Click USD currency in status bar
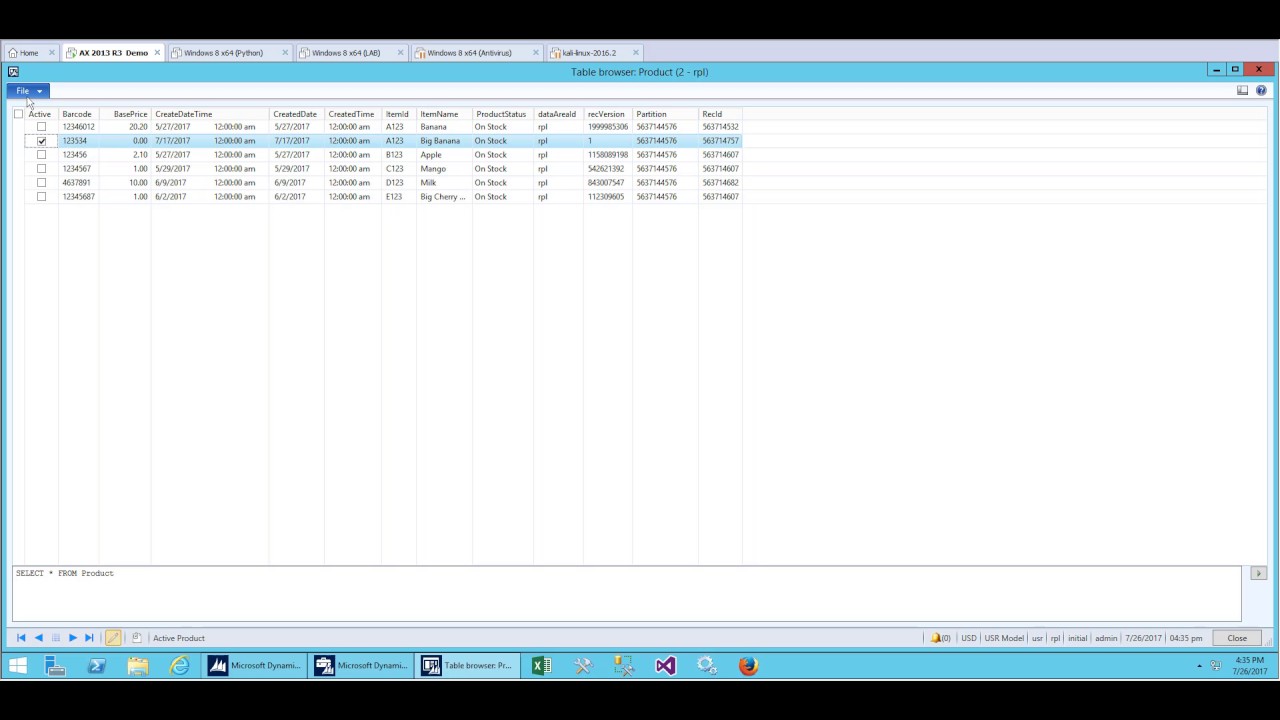 (968, 638)
